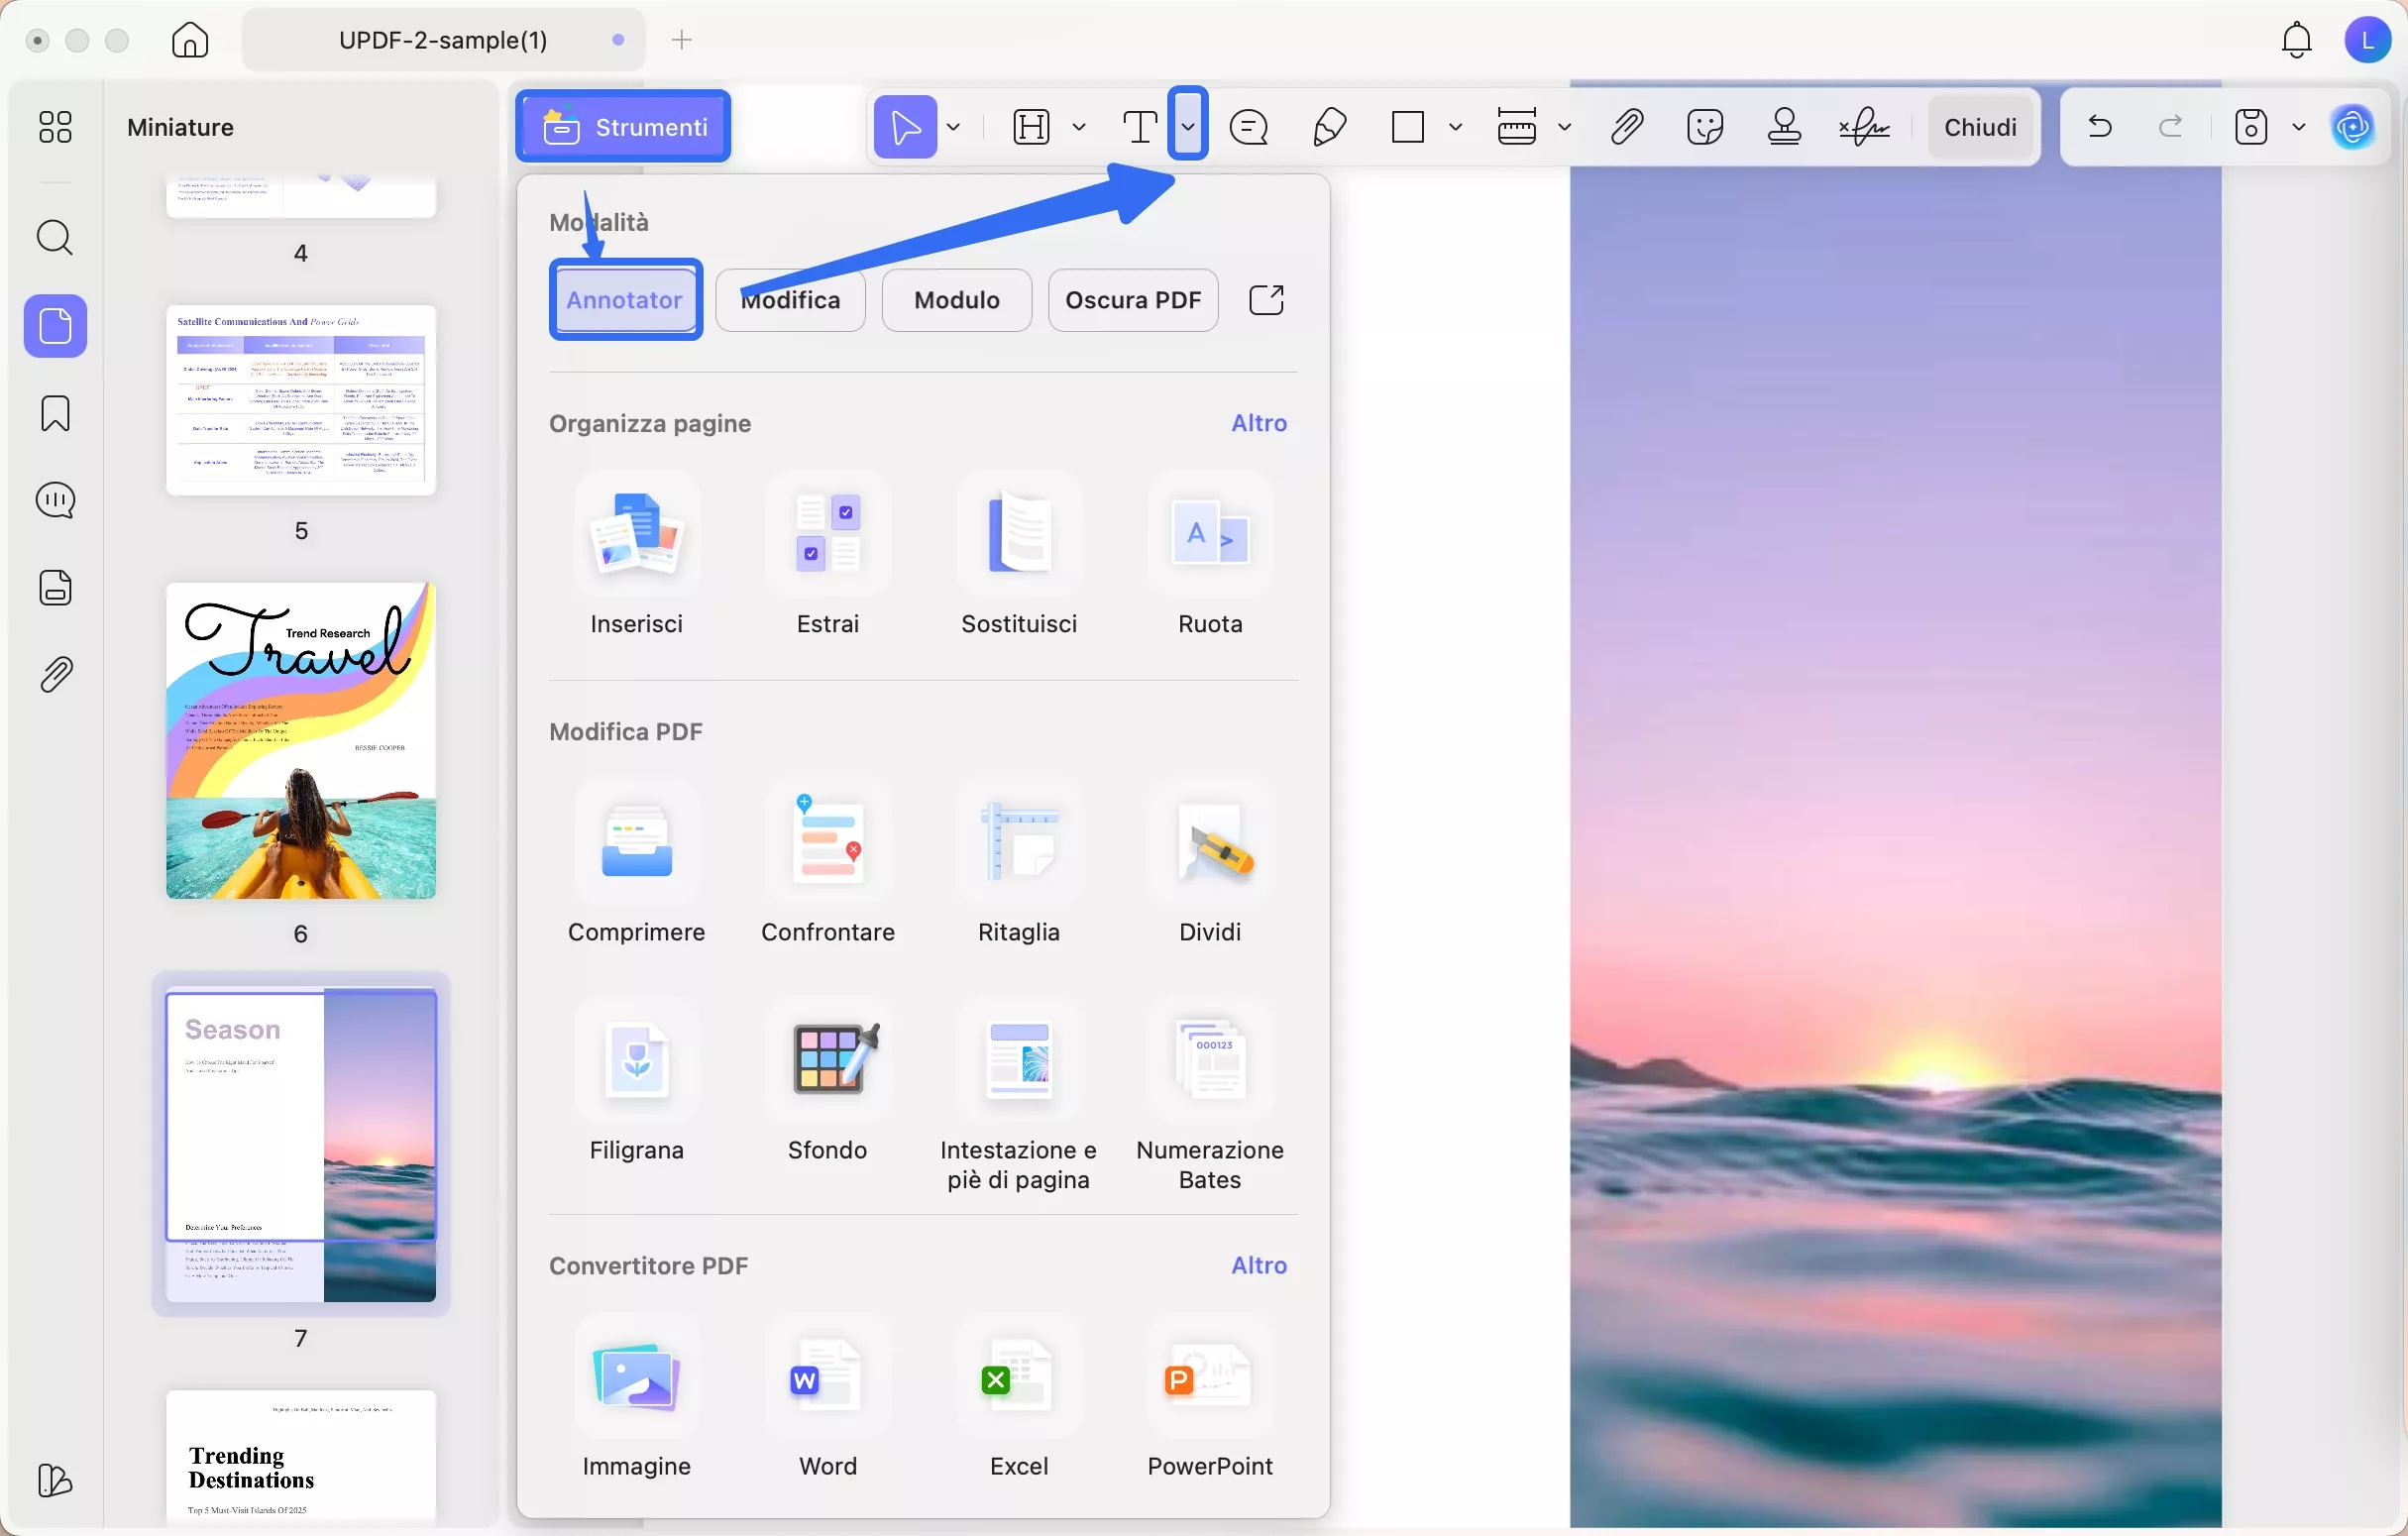Image resolution: width=2408 pixels, height=1536 pixels.
Task: Click the pencil drawing tool in toolbar
Action: click(x=1329, y=127)
